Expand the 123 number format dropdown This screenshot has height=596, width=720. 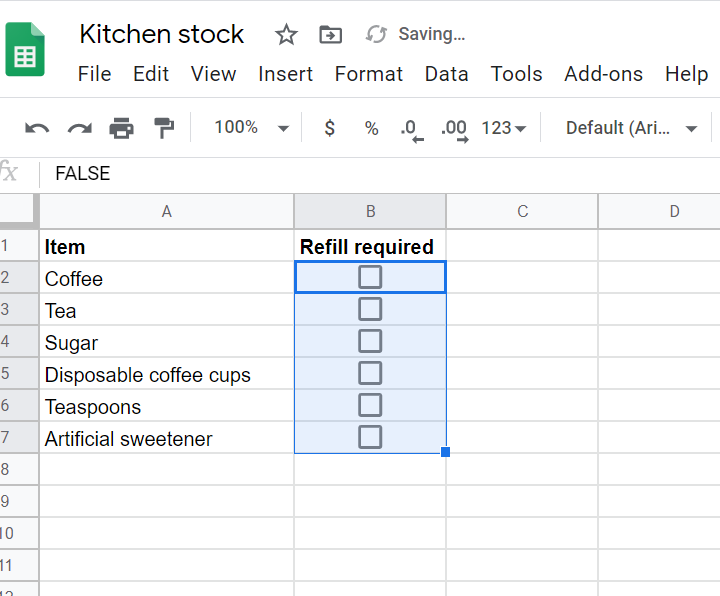(503, 128)
